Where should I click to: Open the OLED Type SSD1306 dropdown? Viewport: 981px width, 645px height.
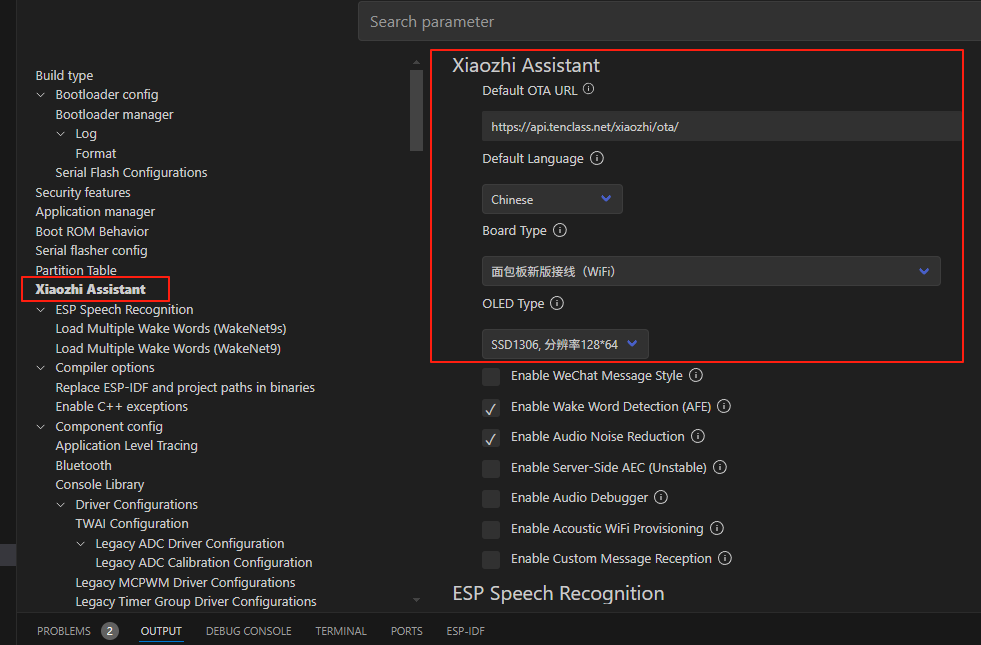565,344
